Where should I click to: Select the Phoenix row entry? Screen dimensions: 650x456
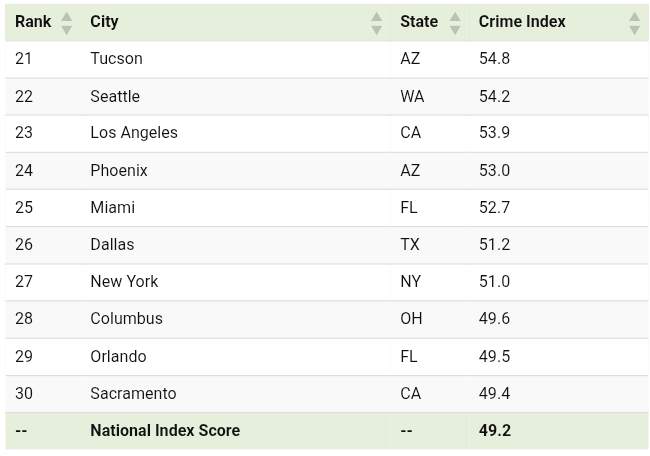[x=119, y=170]
